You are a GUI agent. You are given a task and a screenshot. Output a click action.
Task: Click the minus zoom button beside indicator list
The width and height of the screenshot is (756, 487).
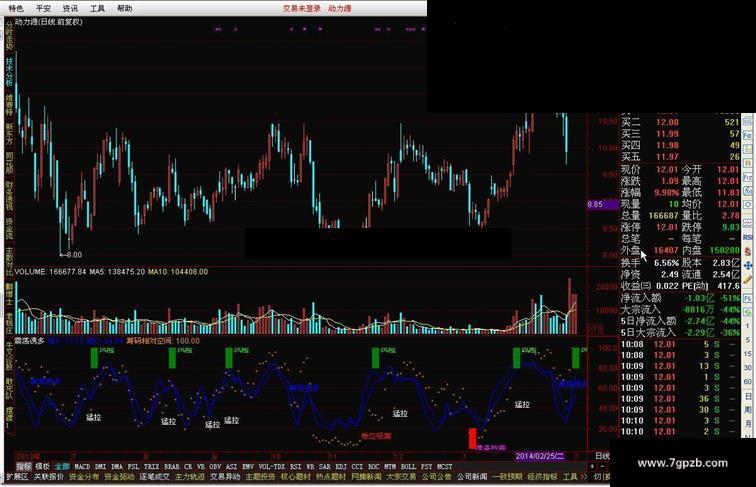tap(602, 466)
